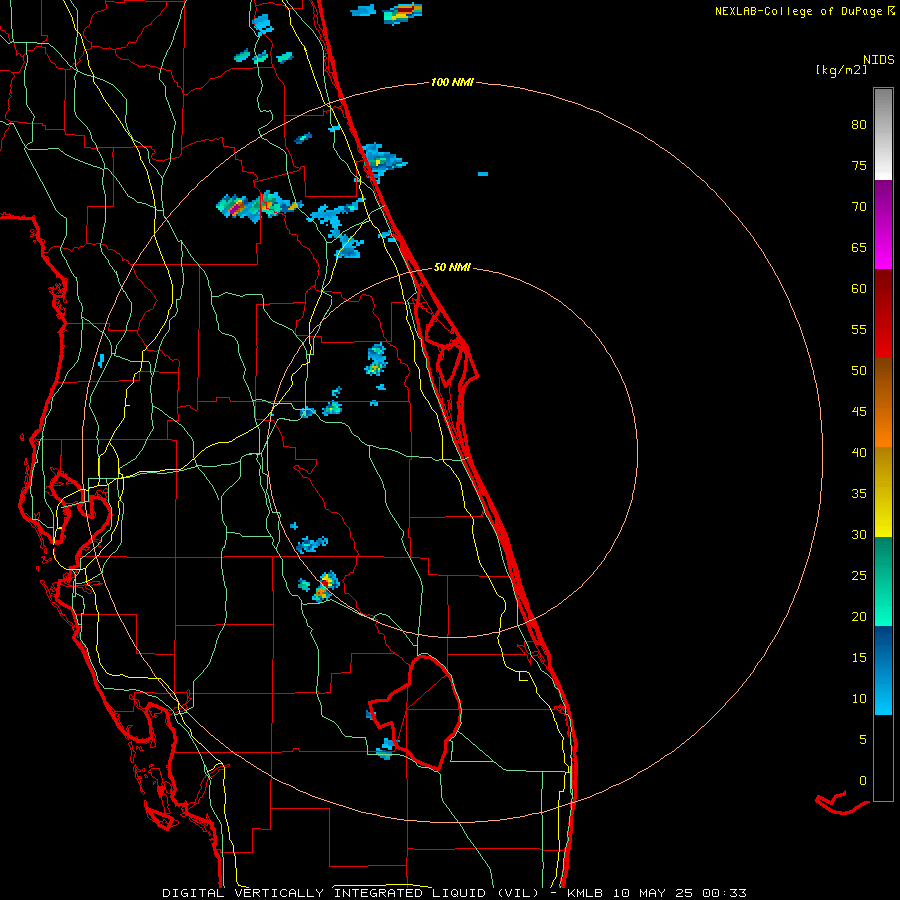Click the legend value 0

coord(863,781)
